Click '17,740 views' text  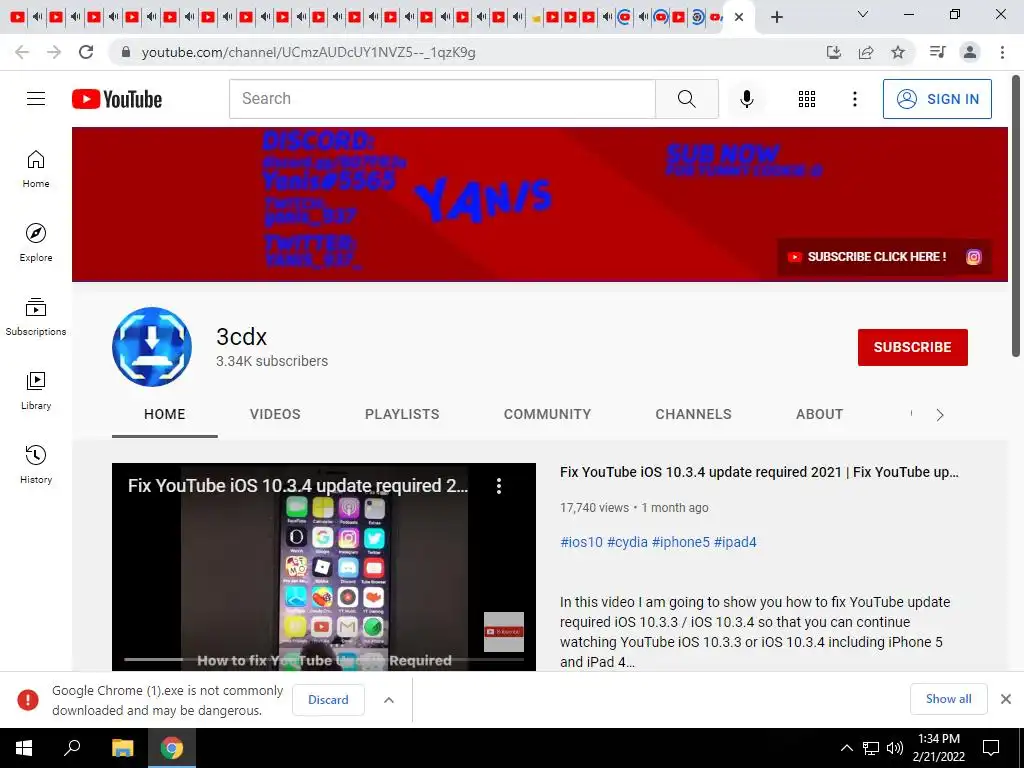pos(594,507)
